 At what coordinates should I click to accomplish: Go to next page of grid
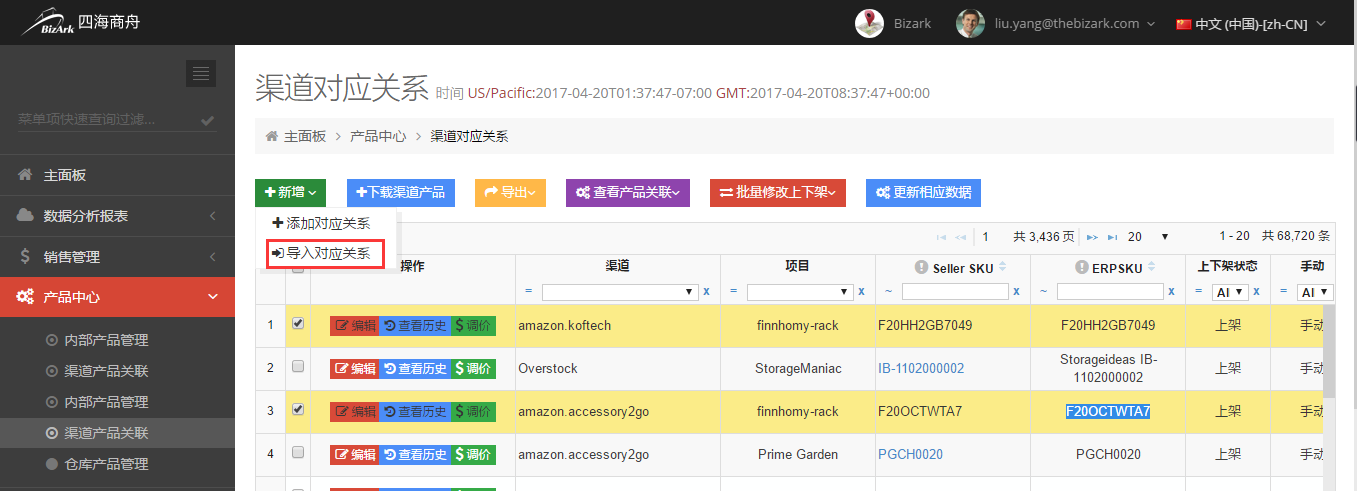tap(1092, 237)
